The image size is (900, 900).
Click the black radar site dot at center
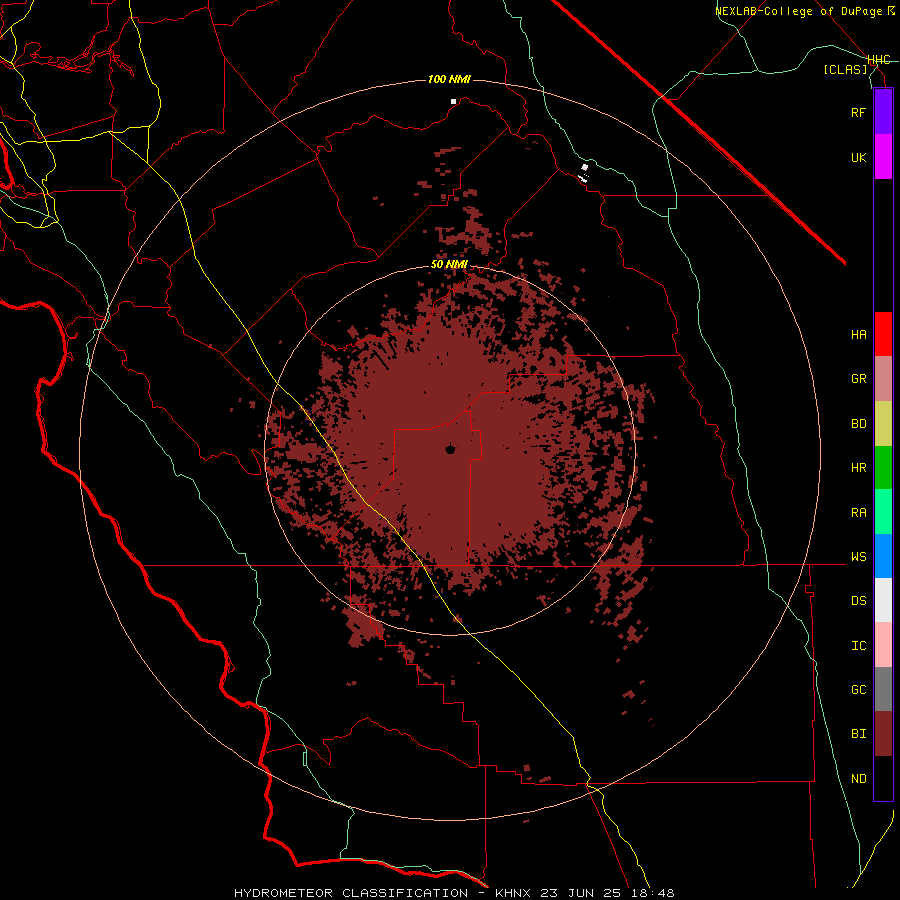[450, 449]
